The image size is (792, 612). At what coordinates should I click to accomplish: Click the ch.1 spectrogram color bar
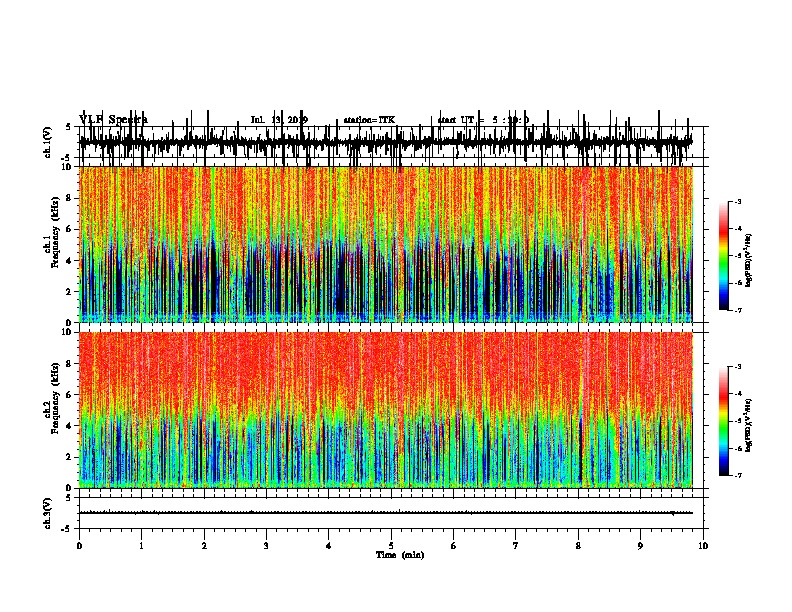(723, 256)
